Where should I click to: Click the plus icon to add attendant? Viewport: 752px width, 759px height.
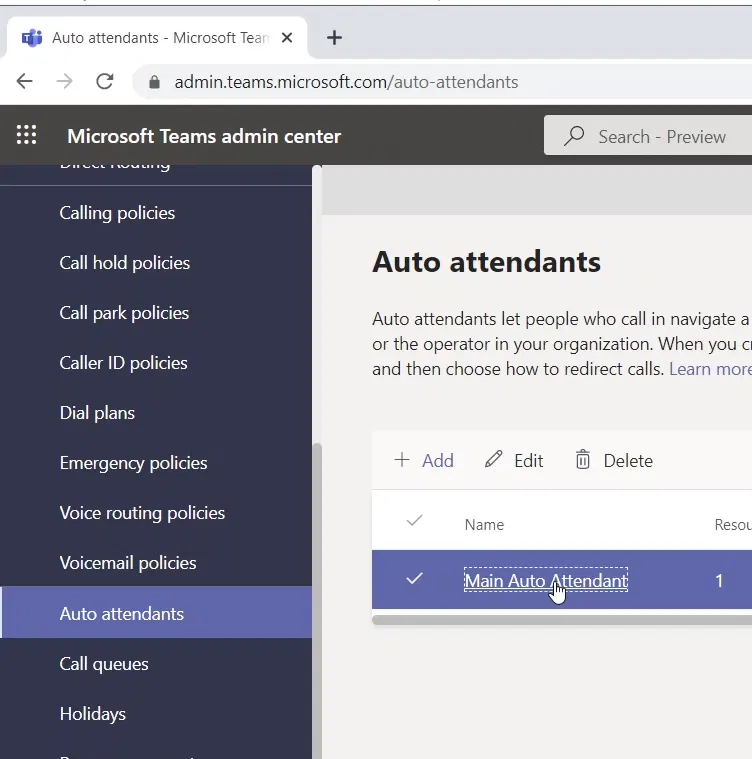pos(402,460)
